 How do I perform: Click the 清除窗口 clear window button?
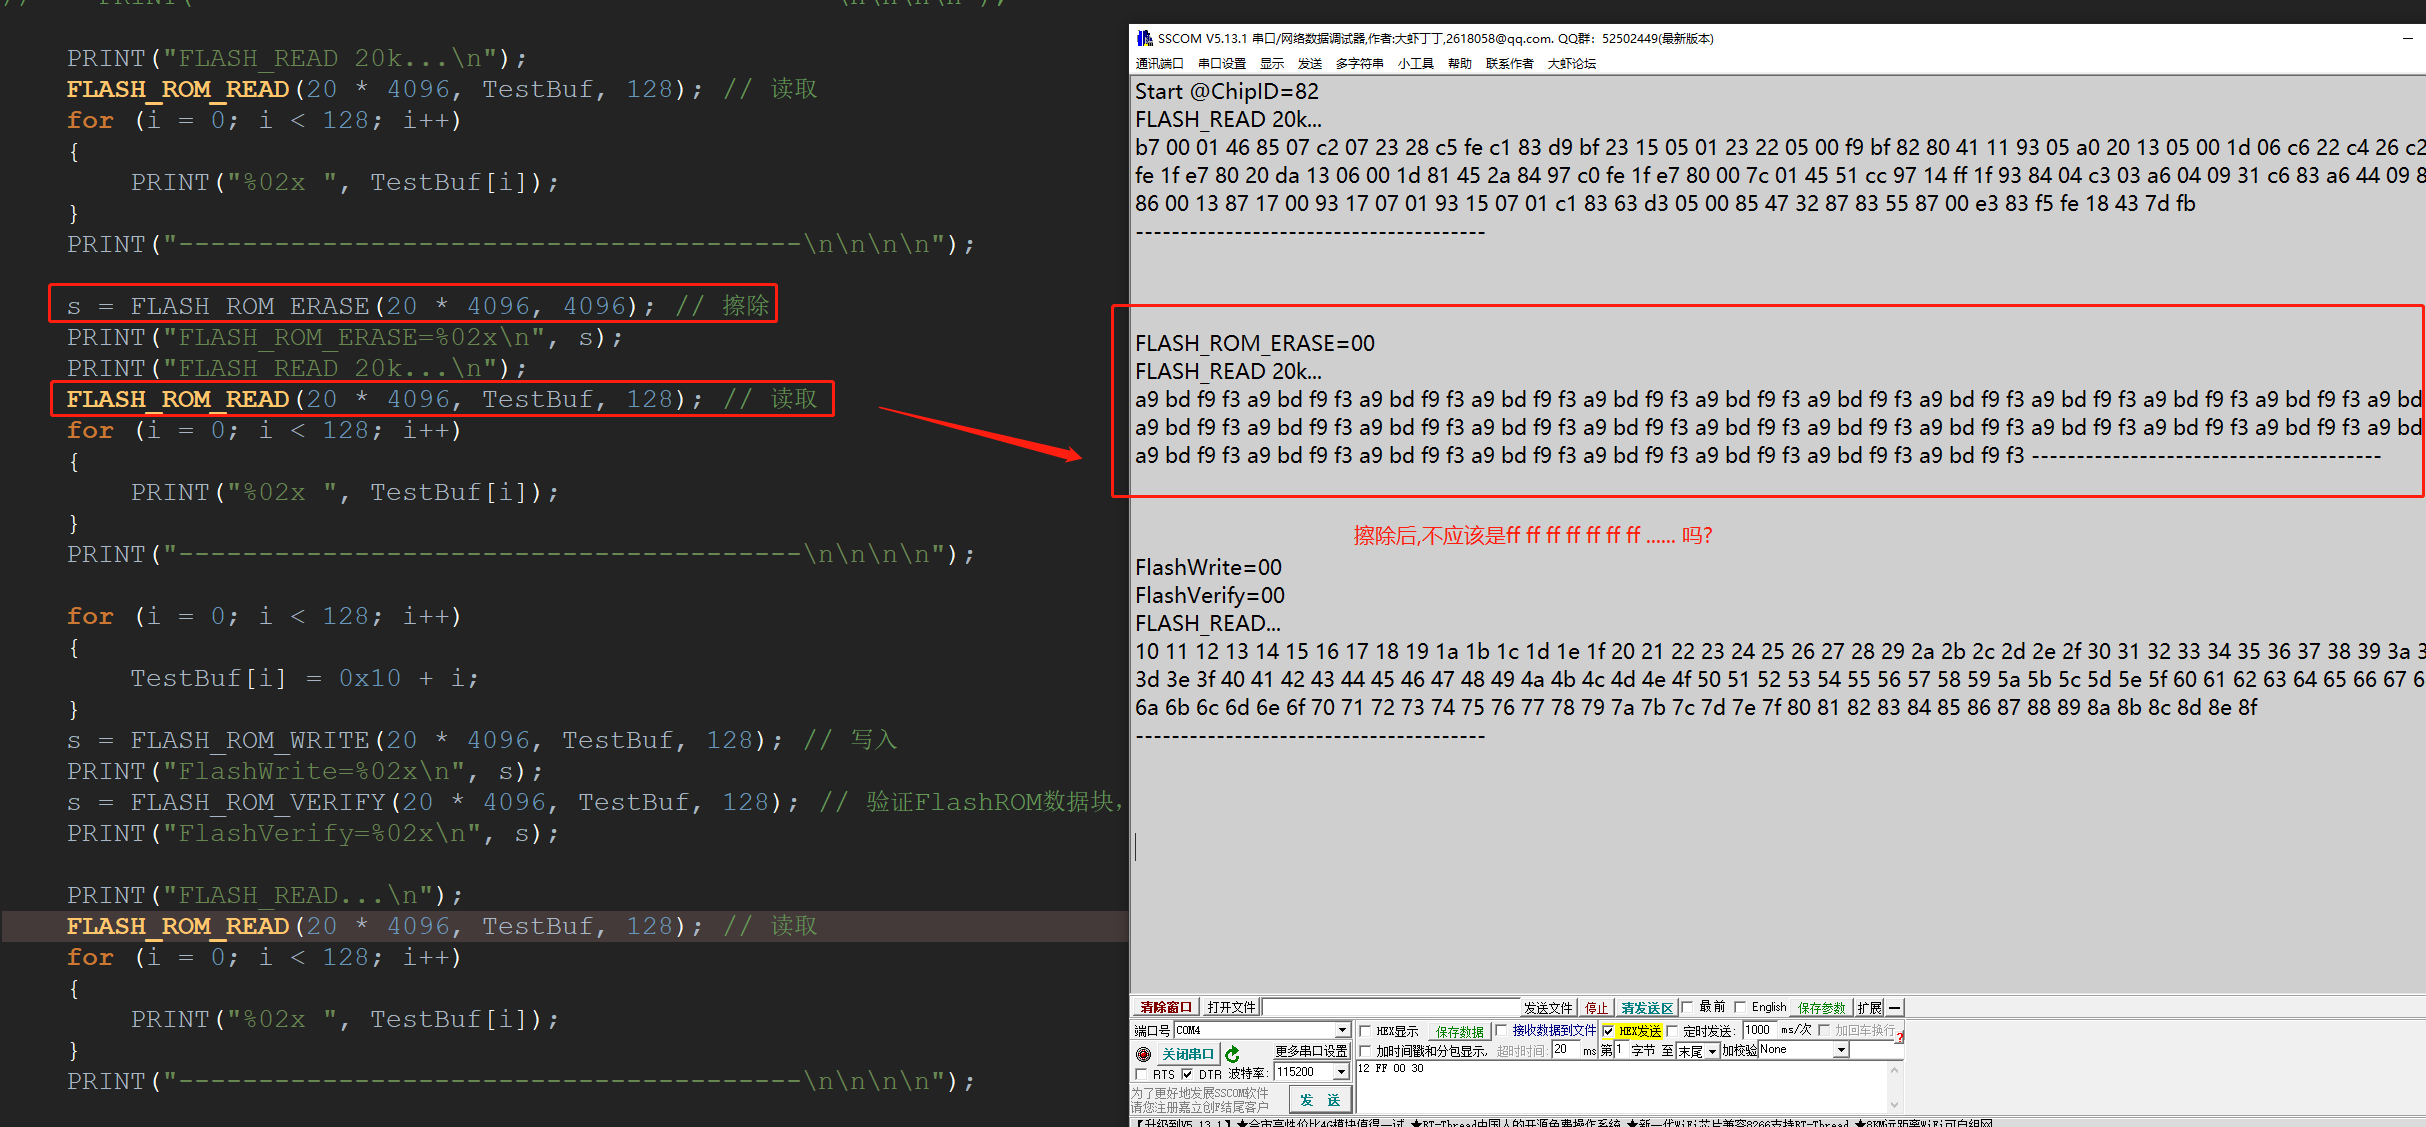[1165, 1008]
